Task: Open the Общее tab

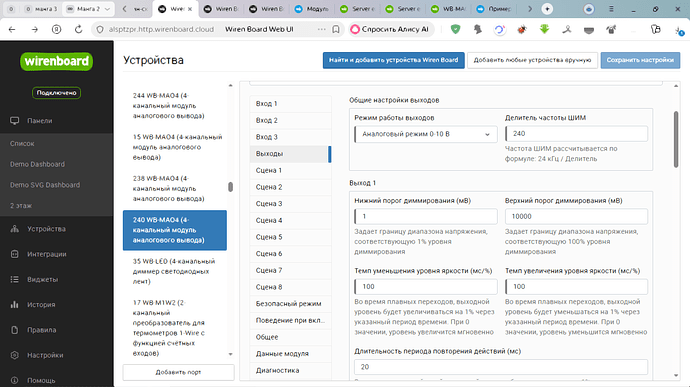Action: pyautogui.click(x=290, y=337)
